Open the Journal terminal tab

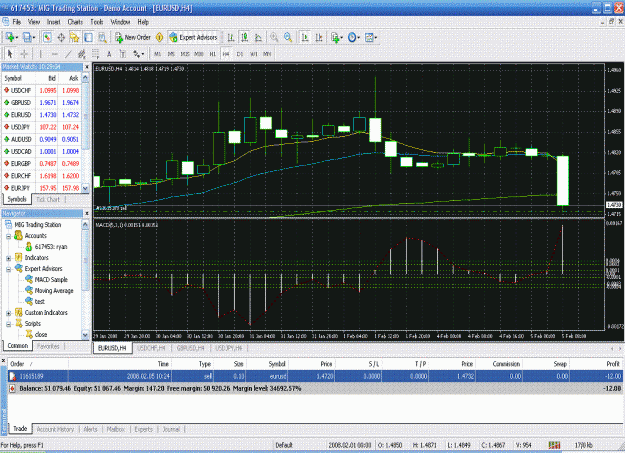[171, 429]
